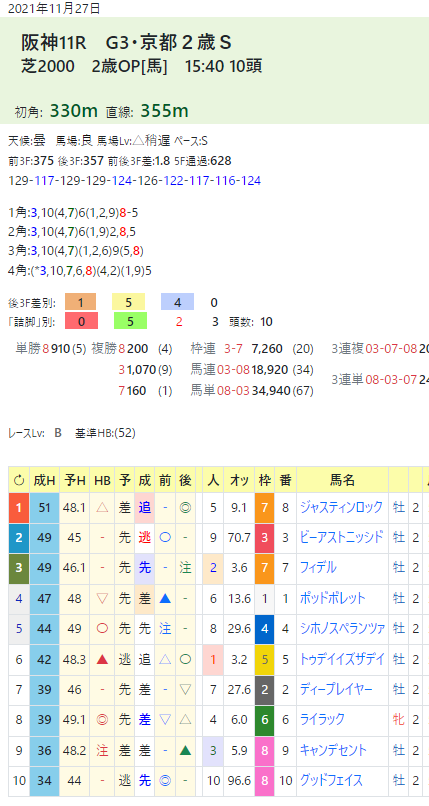Screen dimensions: 429x806
Task: Click the 馬単 payout 34,940
Action: 271,391
